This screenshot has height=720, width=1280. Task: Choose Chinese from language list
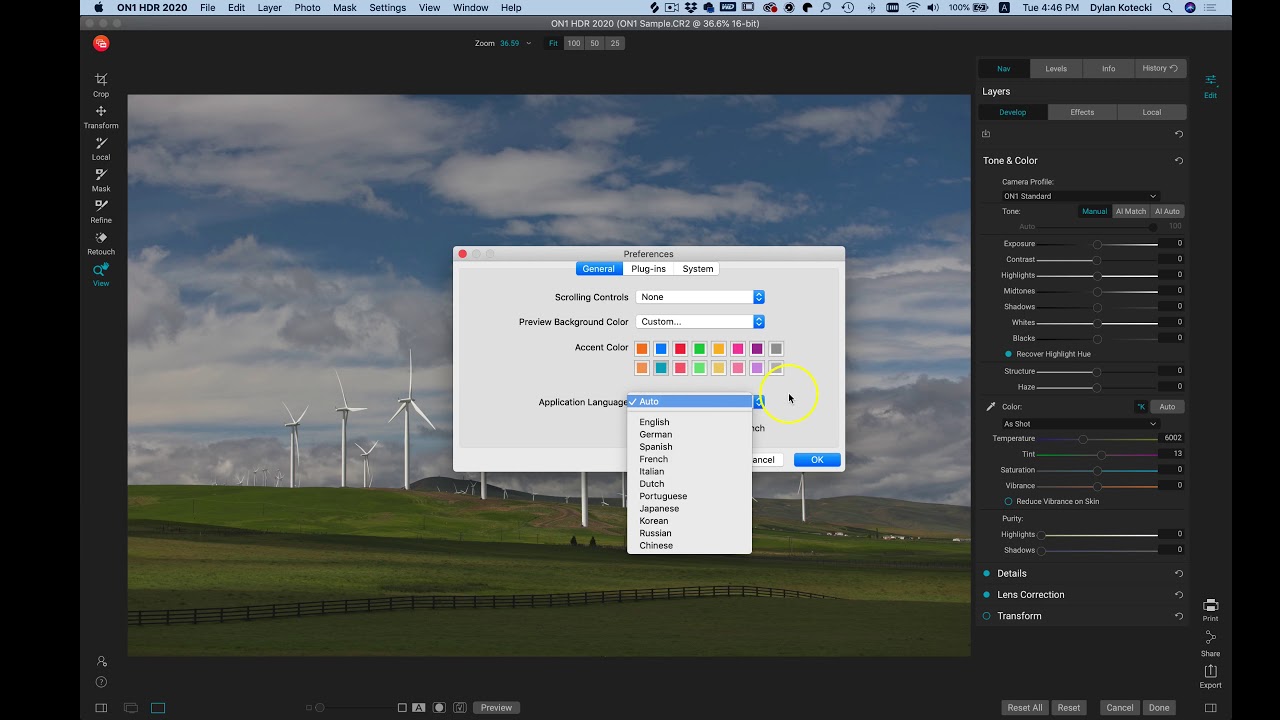click(x=689, y=546)
